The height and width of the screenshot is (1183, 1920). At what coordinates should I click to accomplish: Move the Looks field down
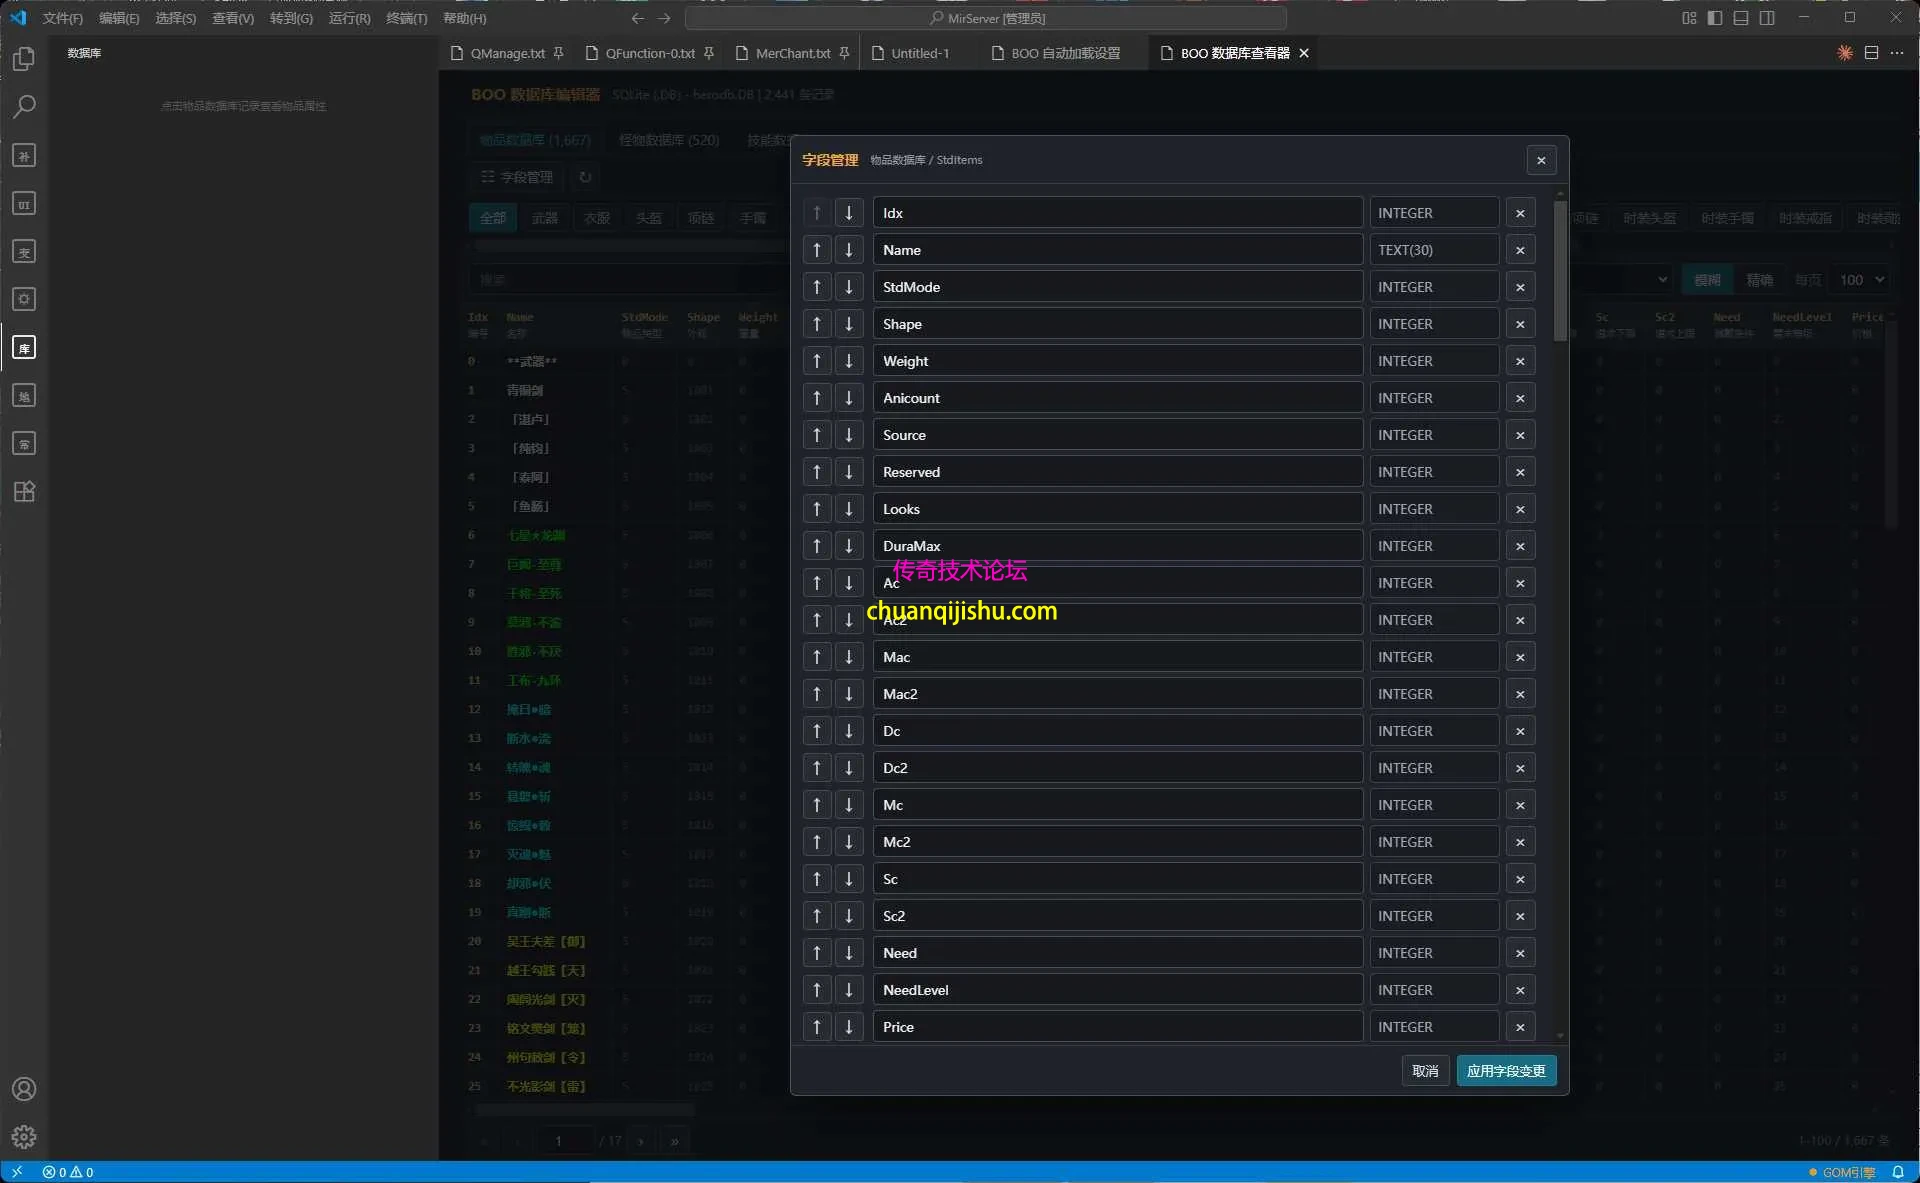(x=849, y=509)
